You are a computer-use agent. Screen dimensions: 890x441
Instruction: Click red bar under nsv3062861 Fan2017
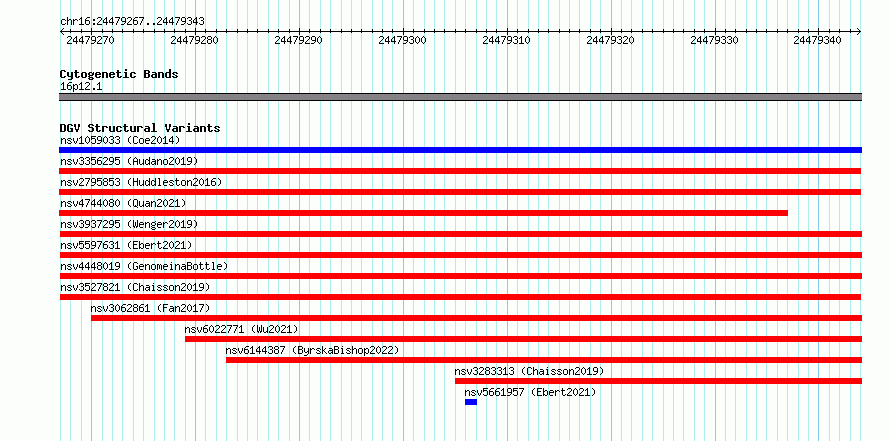476,318
